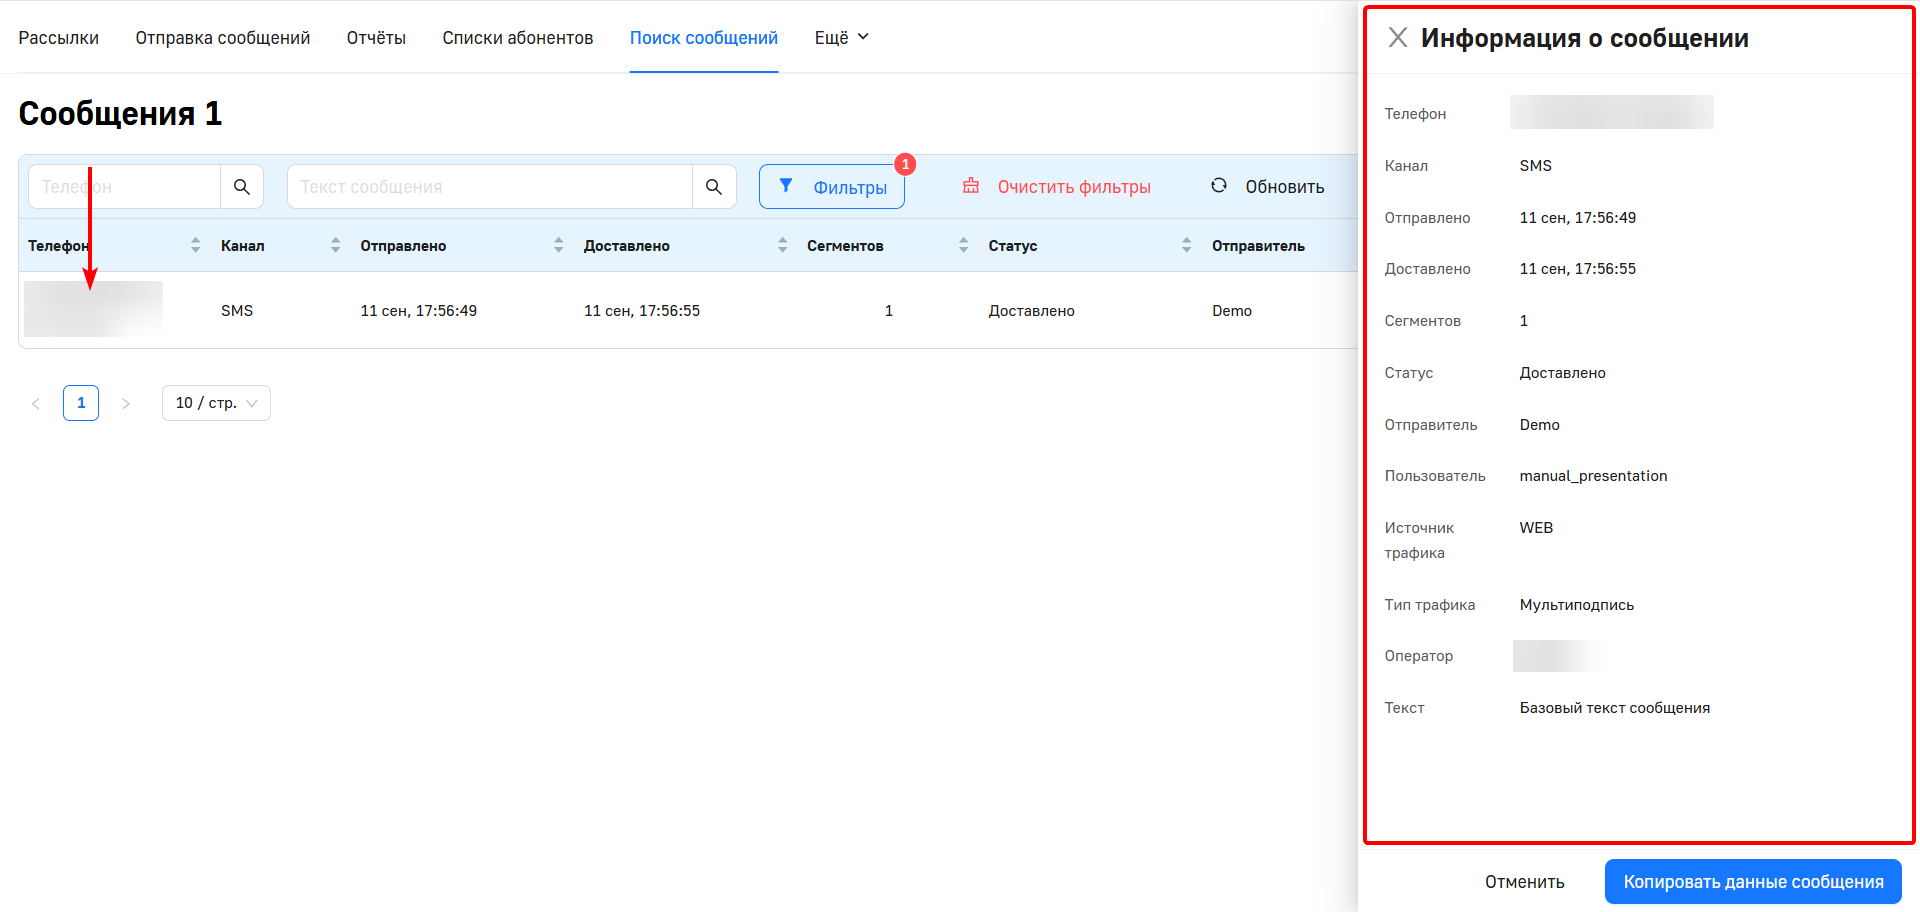Focus the Текст сообщения search field
Image resolution: width=1920 pixels, height=912 pixels.
click(490, 187)
